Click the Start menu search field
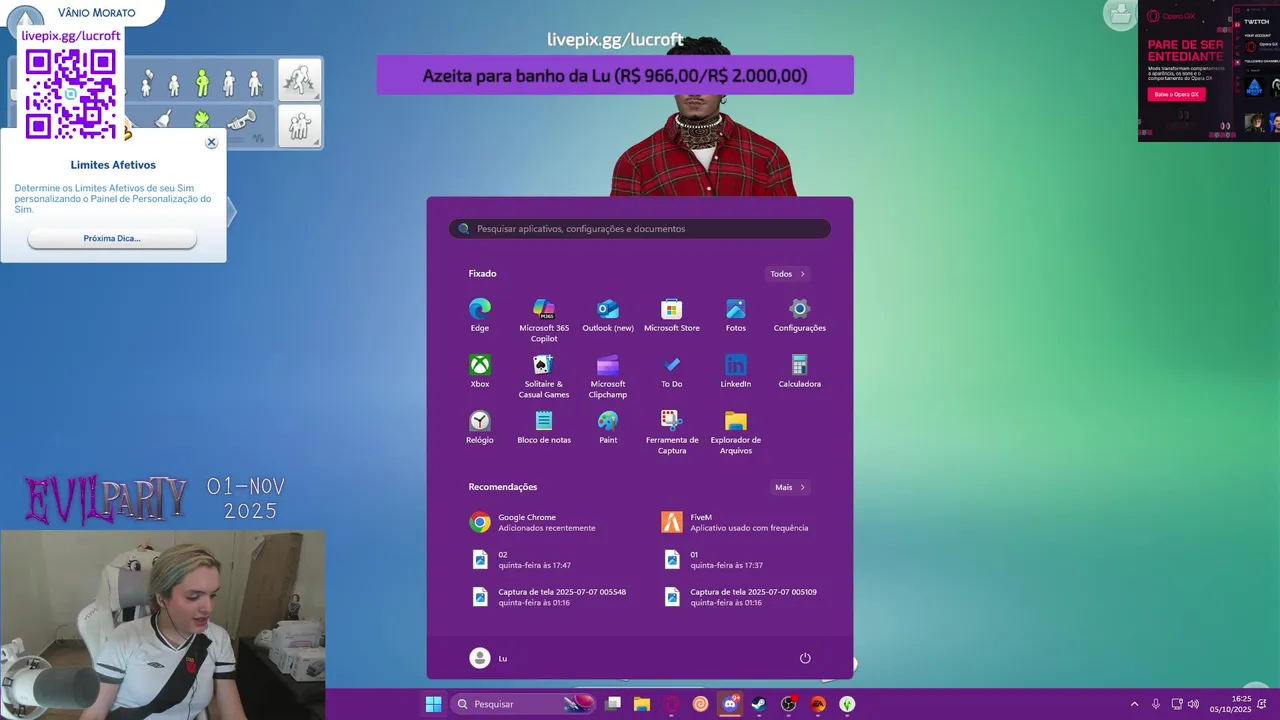Viewport: 1280px width, 720px height. (640, 229)
